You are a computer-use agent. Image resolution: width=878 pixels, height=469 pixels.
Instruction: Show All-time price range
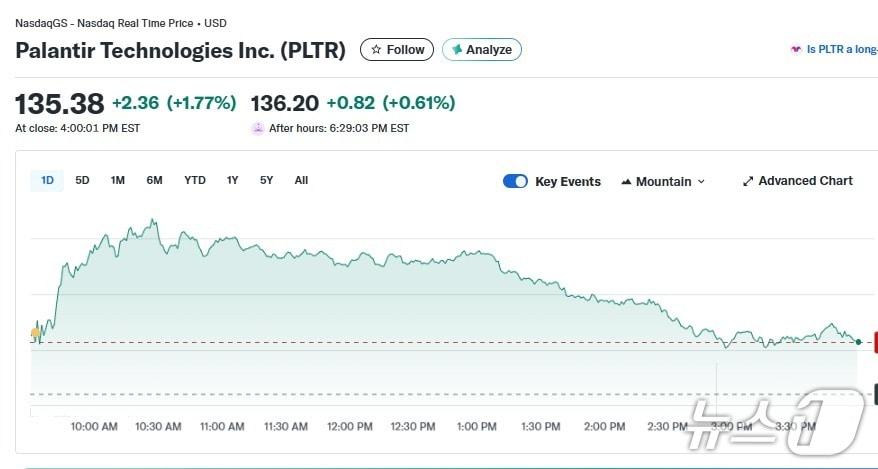pyautogui.click(x=301, y=180)
